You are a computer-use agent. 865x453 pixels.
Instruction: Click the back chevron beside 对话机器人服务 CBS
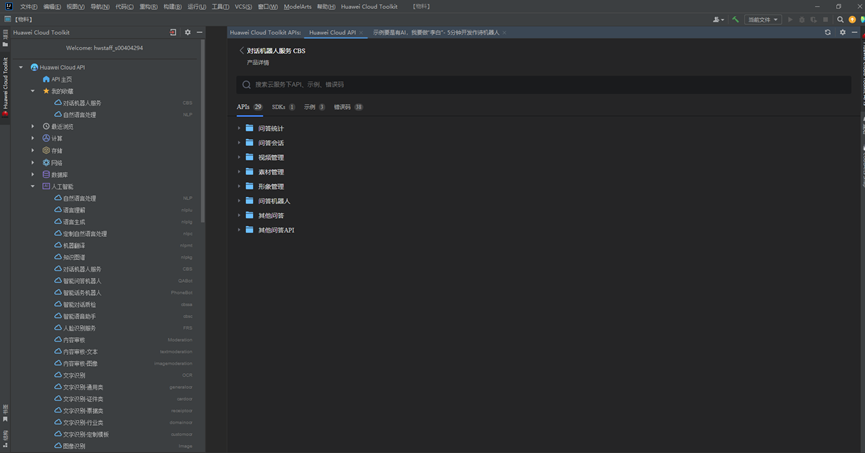(241, 50)
